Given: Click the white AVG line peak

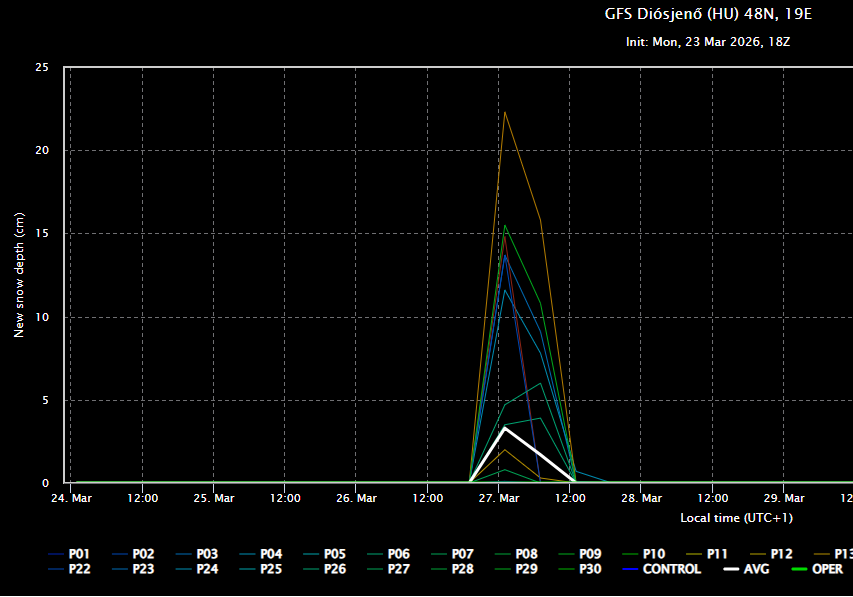Looking at the screenshot, I should [505, 428].
